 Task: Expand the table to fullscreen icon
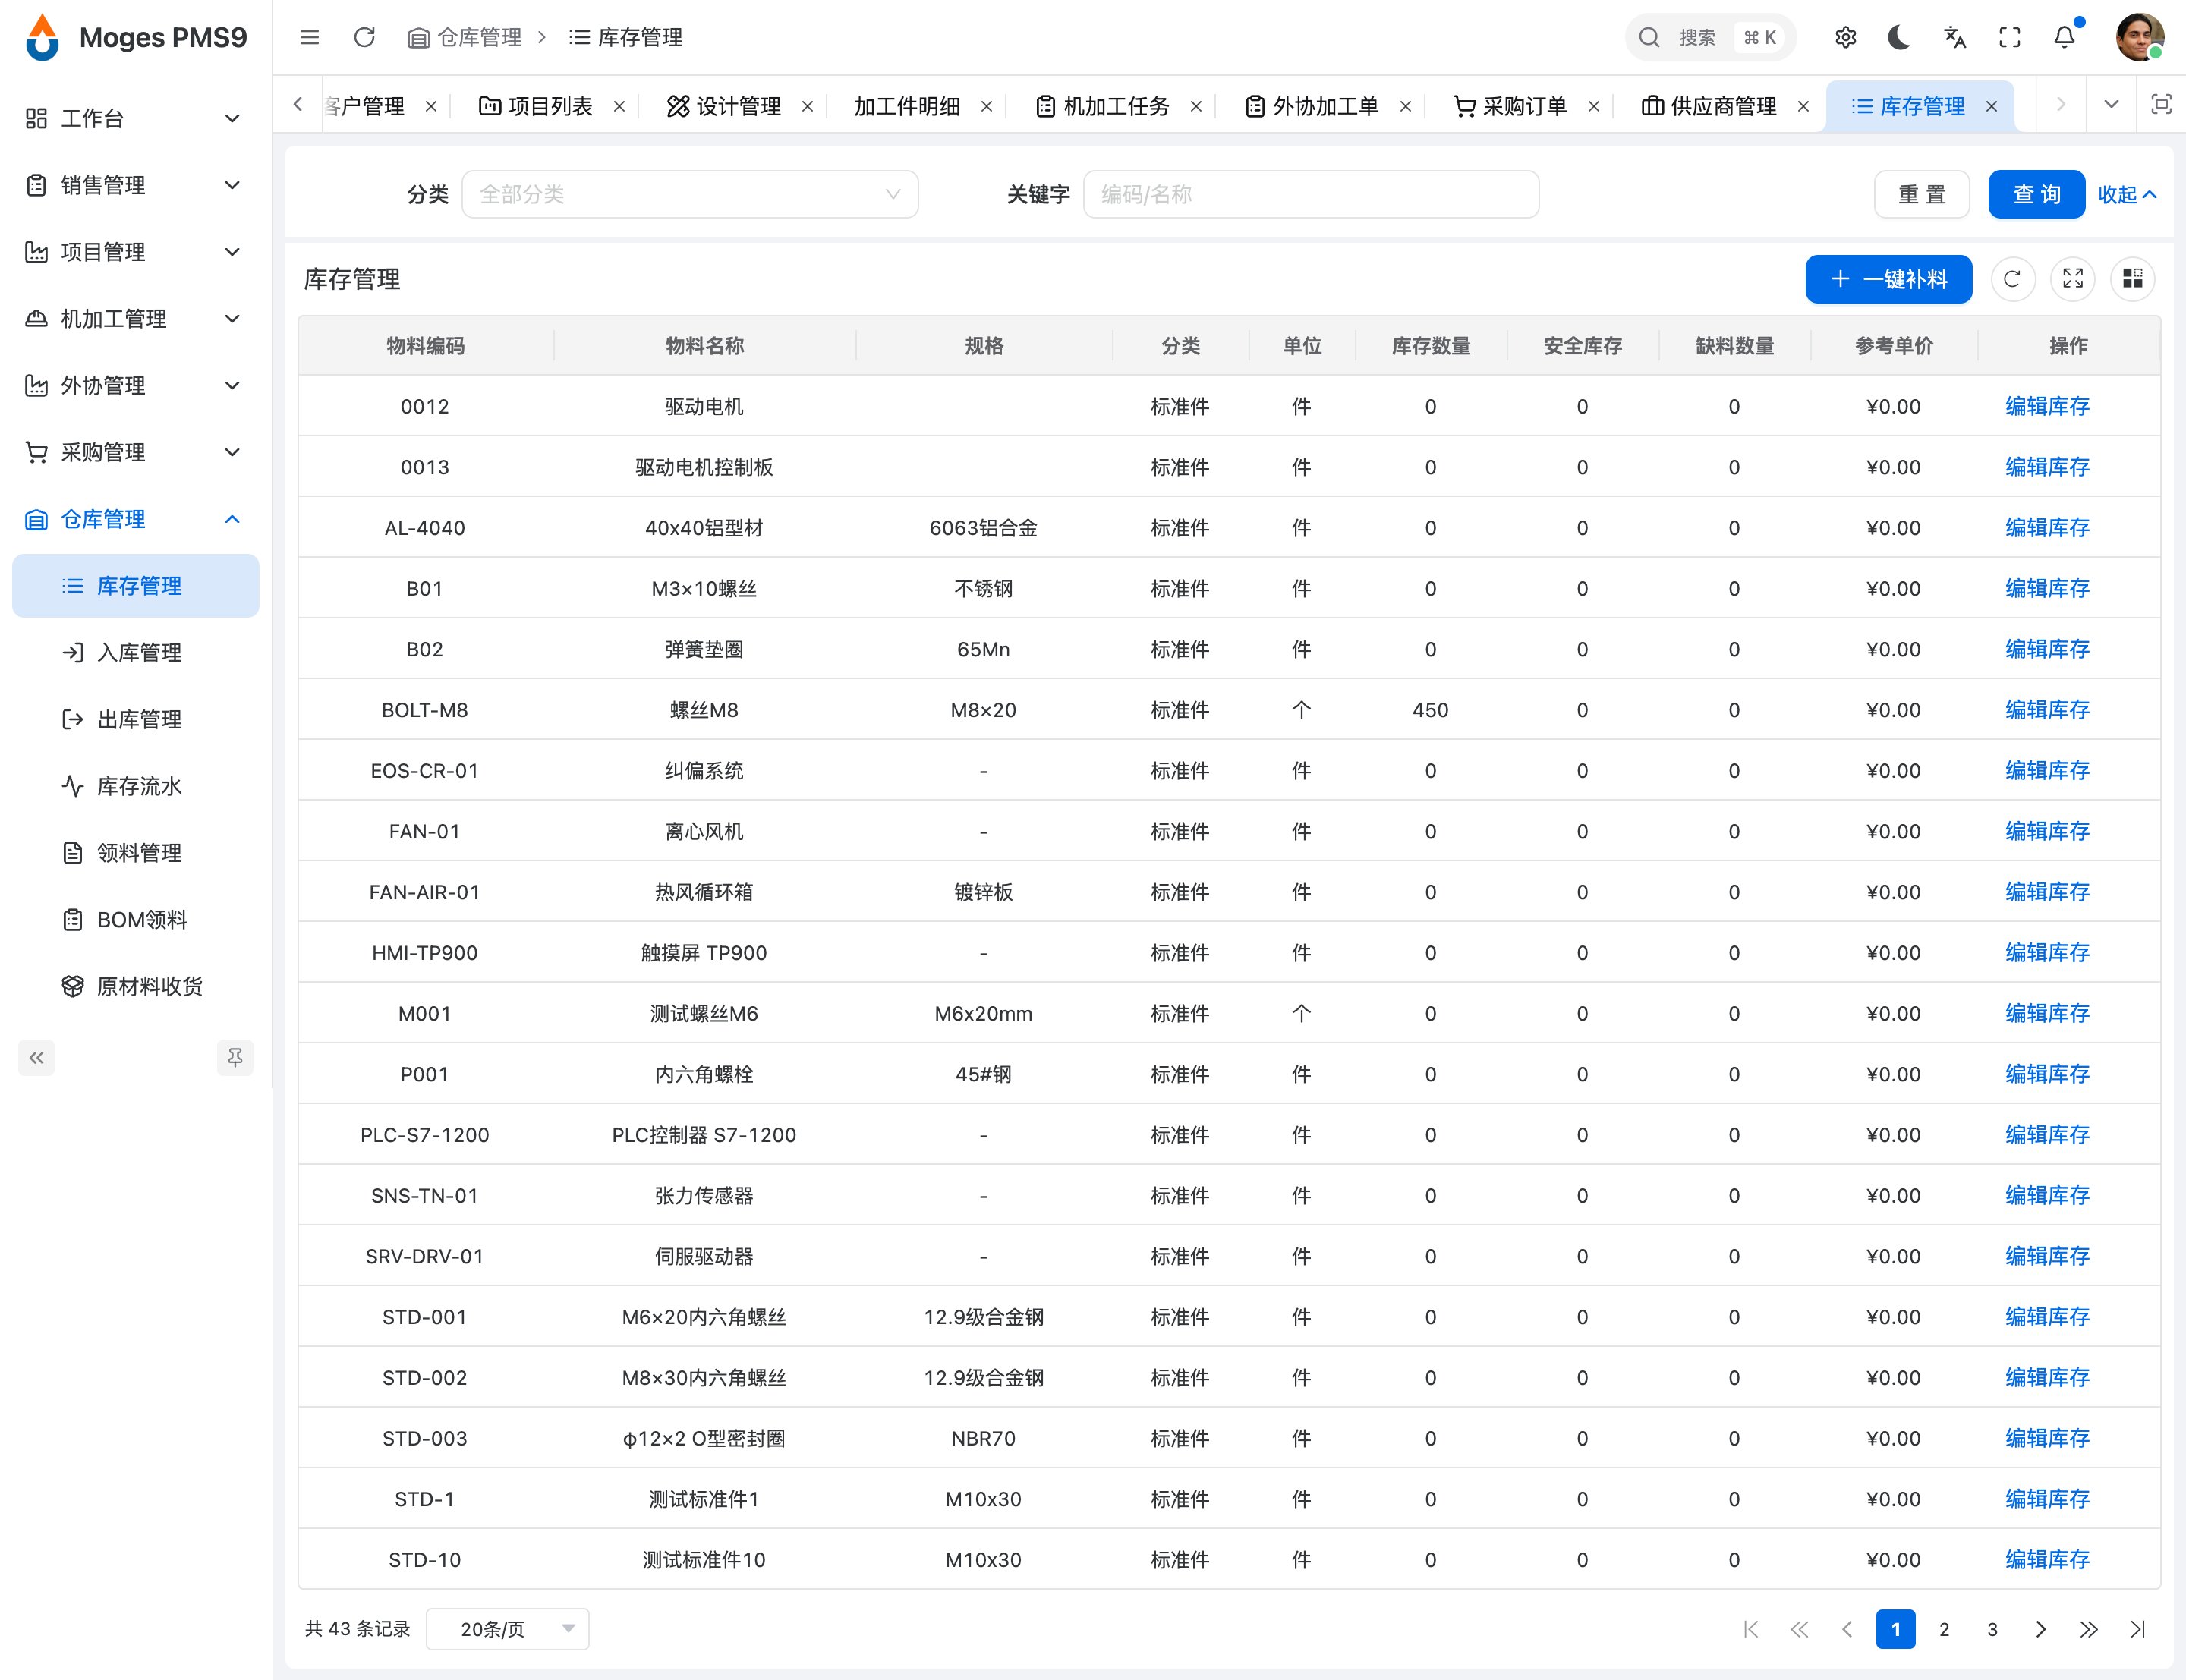click(x=2072, y=279)
